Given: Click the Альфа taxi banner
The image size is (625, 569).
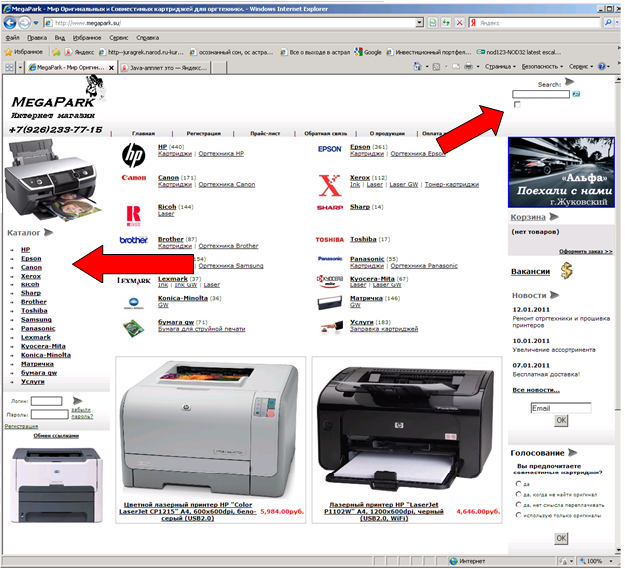Looking at the screenshot, I should (x=562, y=172).
